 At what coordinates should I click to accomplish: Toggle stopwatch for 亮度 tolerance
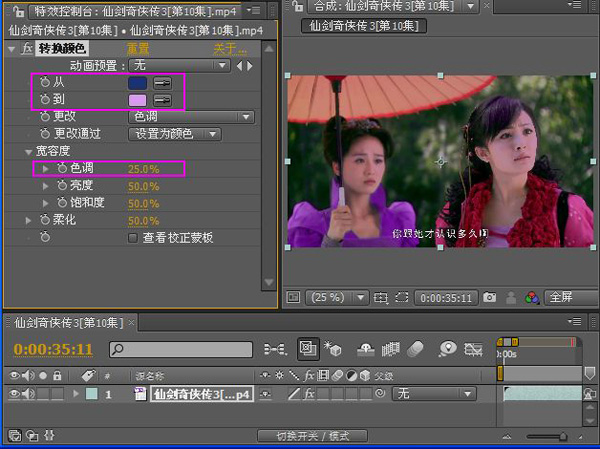point(62,185)
